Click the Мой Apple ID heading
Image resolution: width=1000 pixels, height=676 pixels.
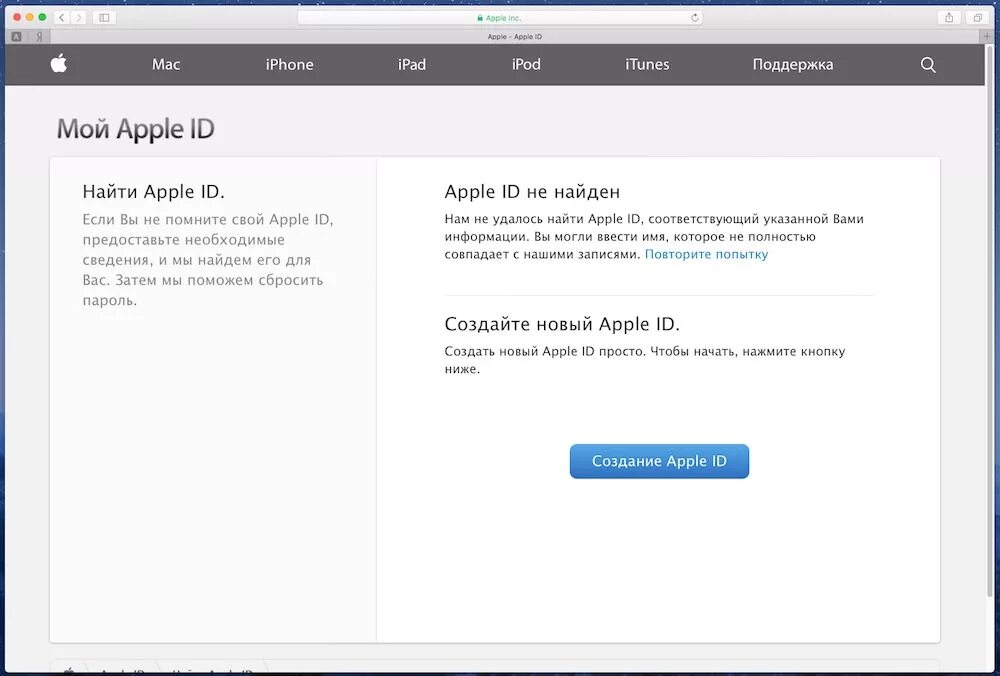coord(135,129)
